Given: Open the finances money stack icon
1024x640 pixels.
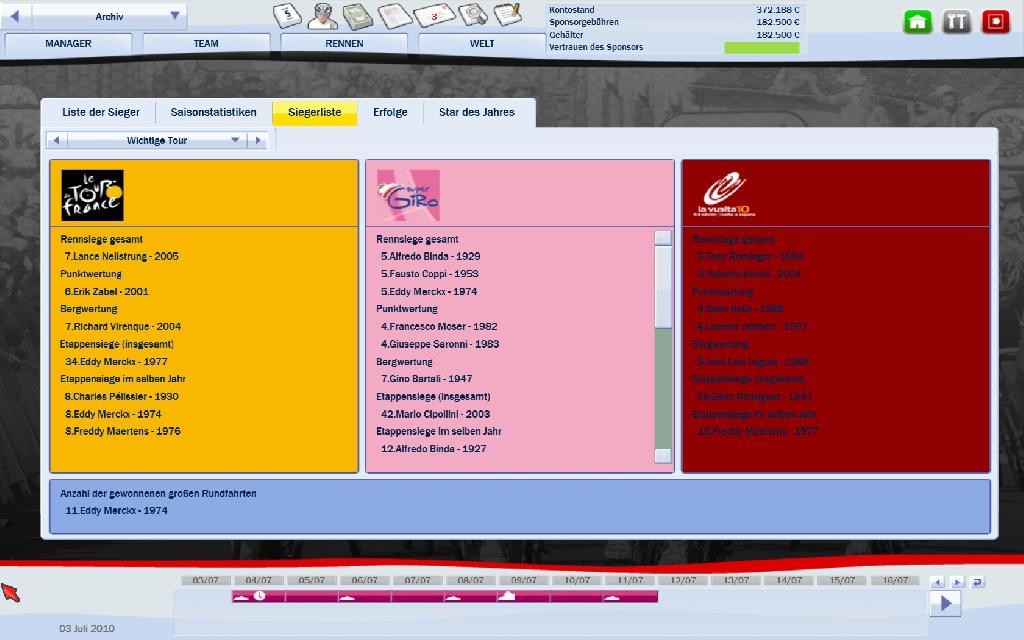Looking at the screenshot, I should coord(358,15).
